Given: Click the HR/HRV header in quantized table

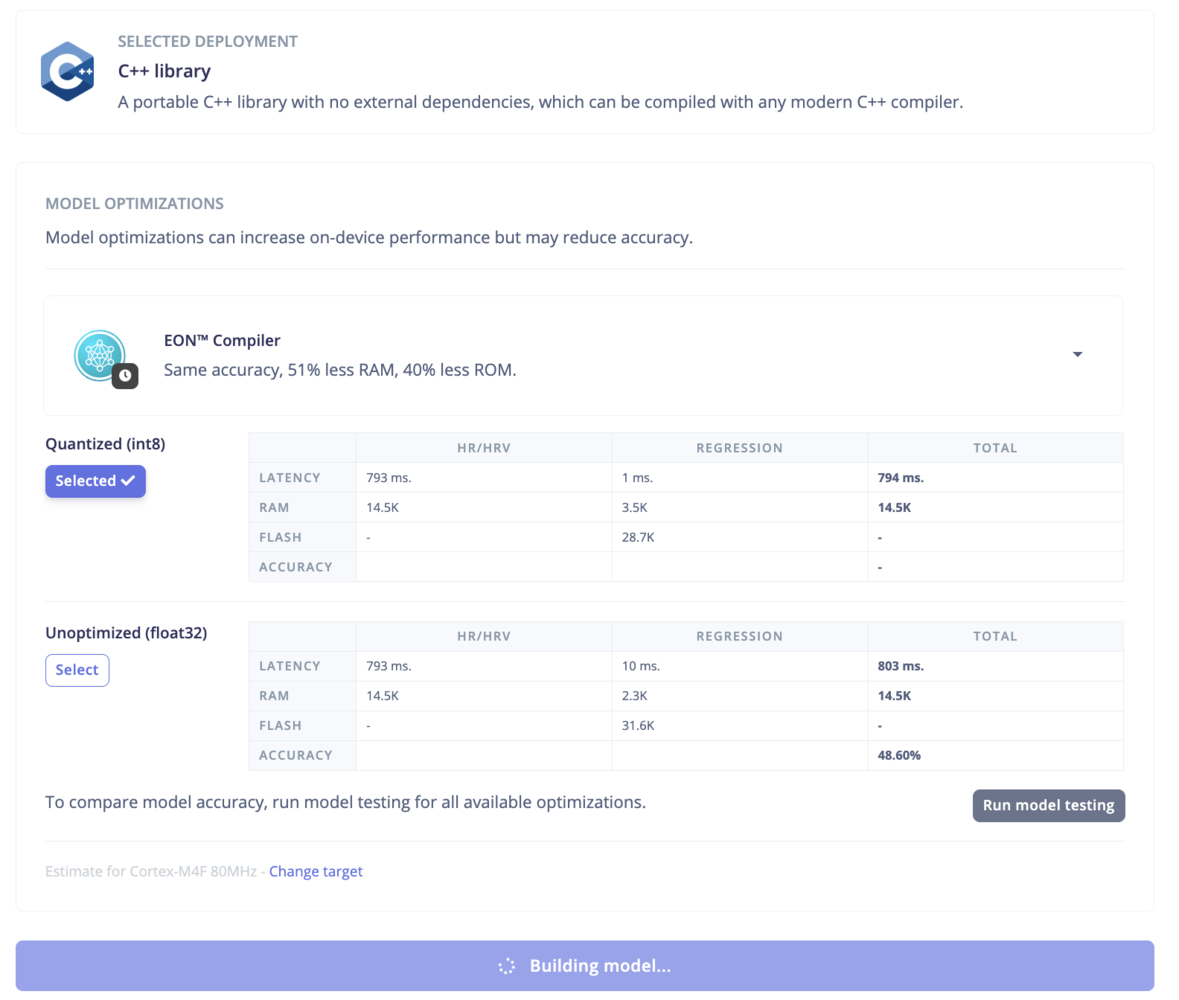Looking at the screenshot, I should point(484,448).
